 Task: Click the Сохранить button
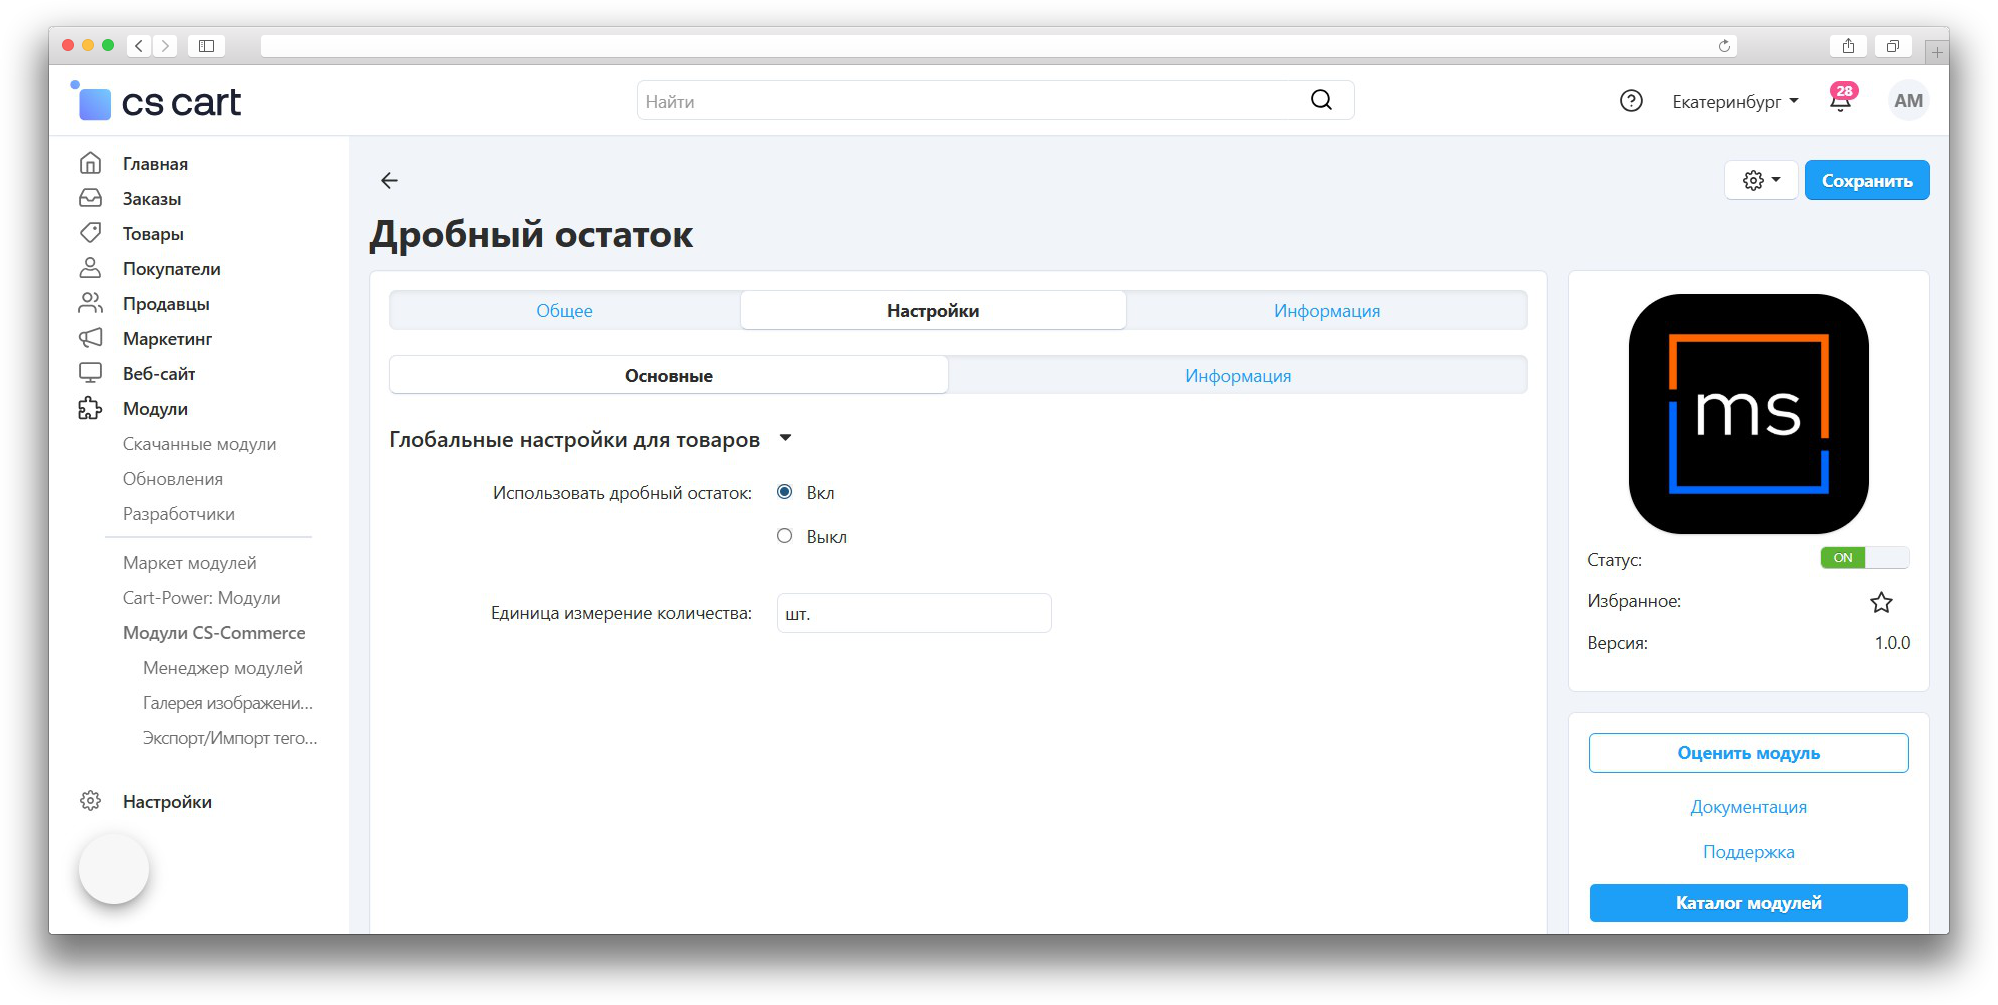coord(1866,181)
